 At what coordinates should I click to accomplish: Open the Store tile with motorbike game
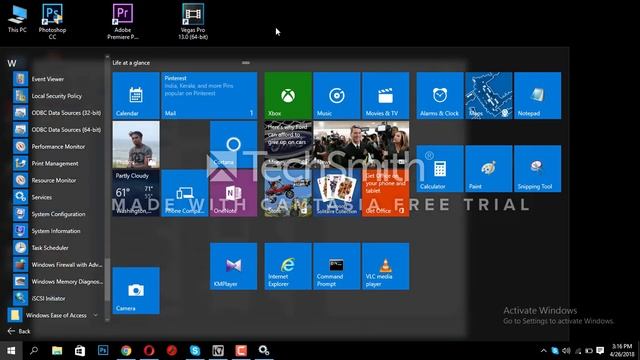[288, 193]
